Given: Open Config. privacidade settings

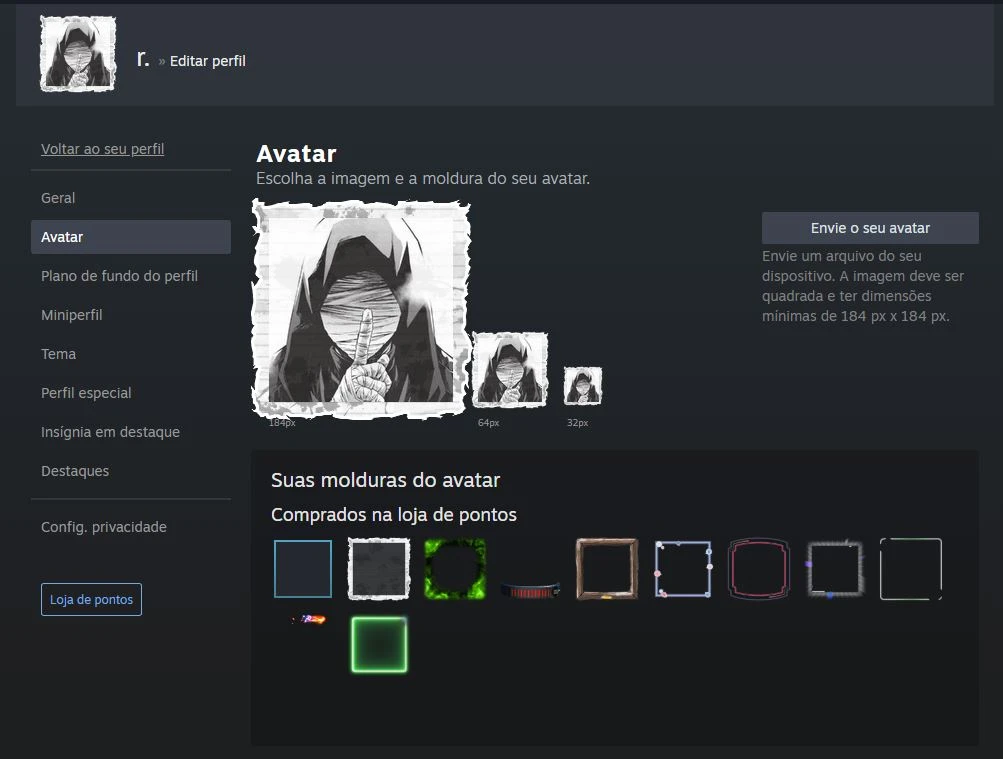Looking at the screenshot, I should [103, 527].
